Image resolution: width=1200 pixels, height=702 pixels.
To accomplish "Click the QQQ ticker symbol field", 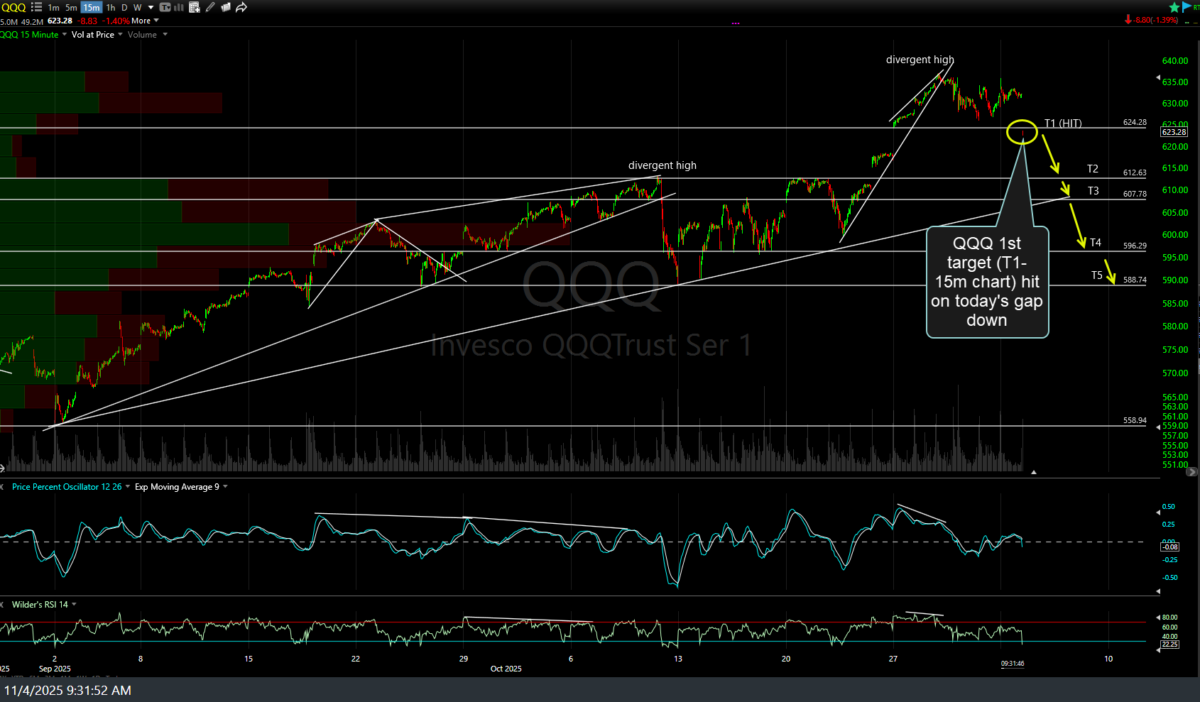I will pyautogui.click(x=15, y=7).
